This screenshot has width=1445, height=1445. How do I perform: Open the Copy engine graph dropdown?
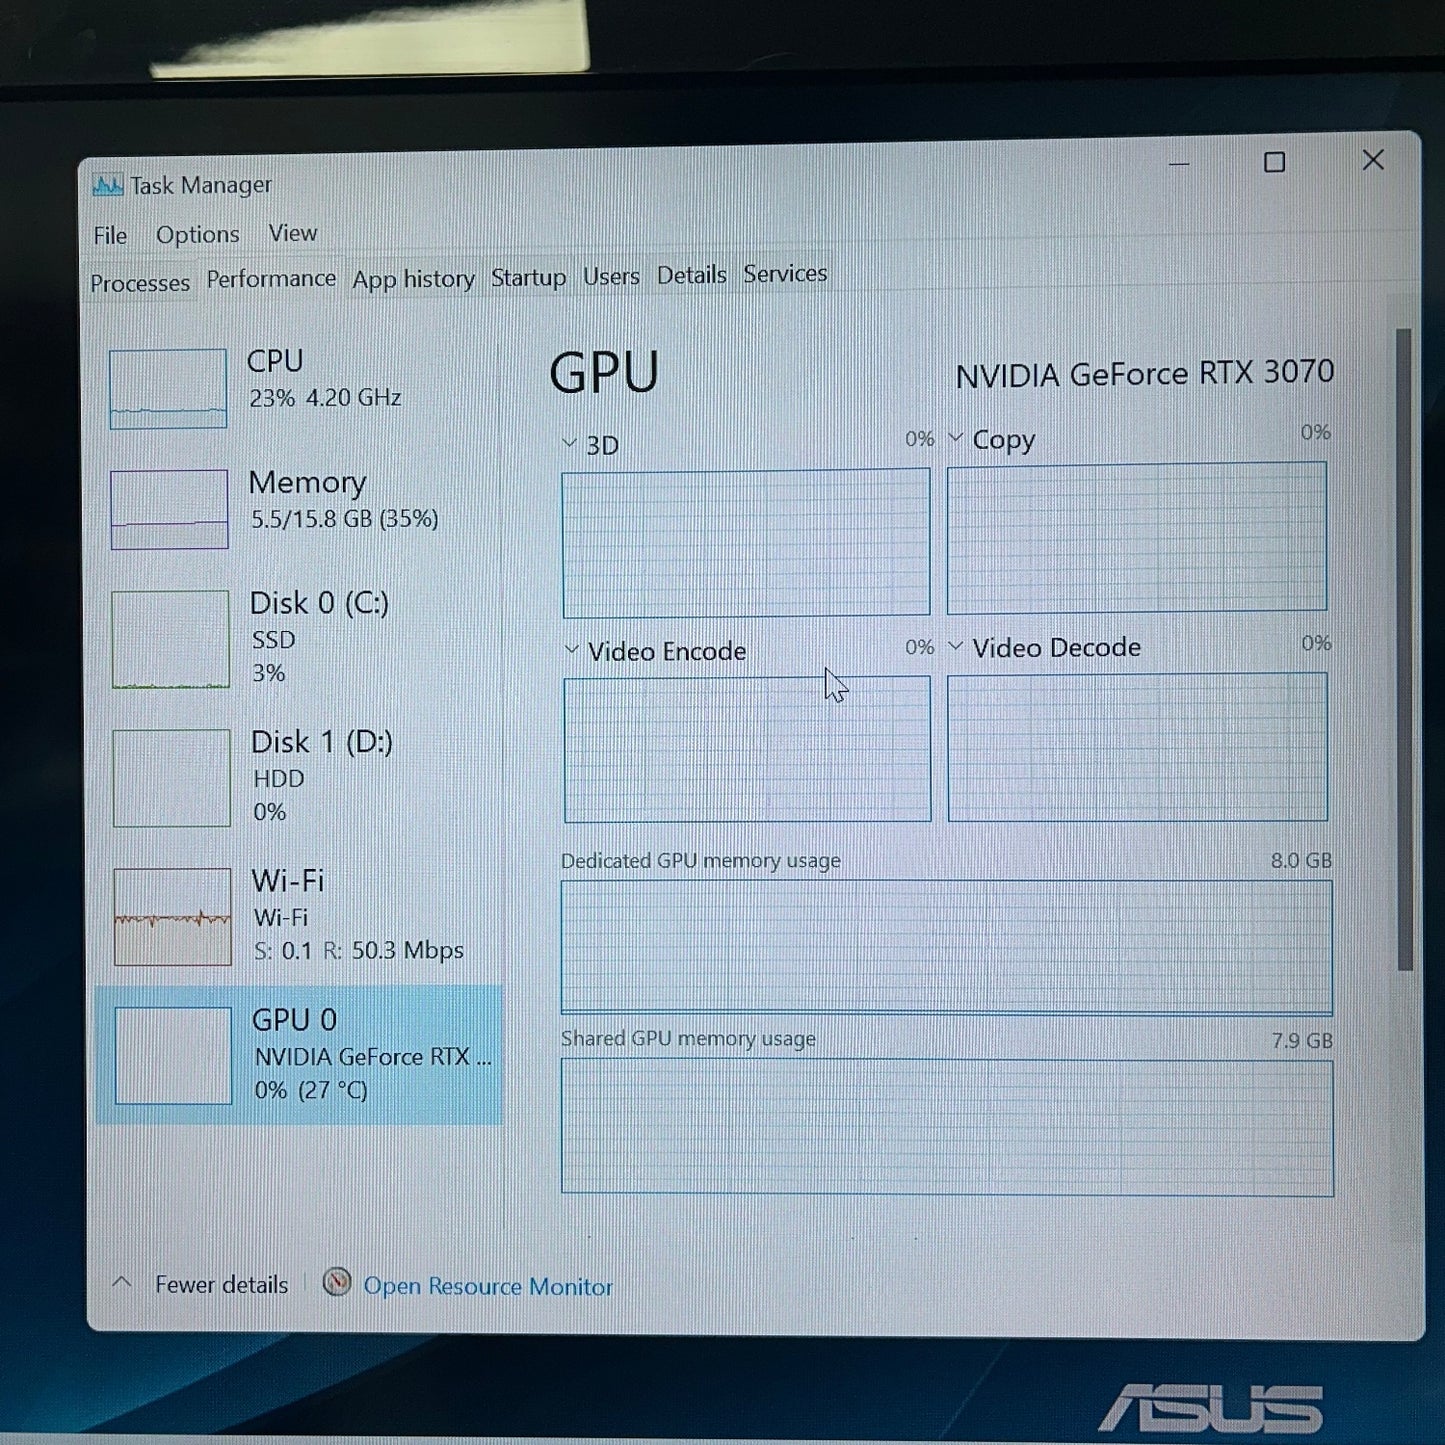(x=956, y=438)
